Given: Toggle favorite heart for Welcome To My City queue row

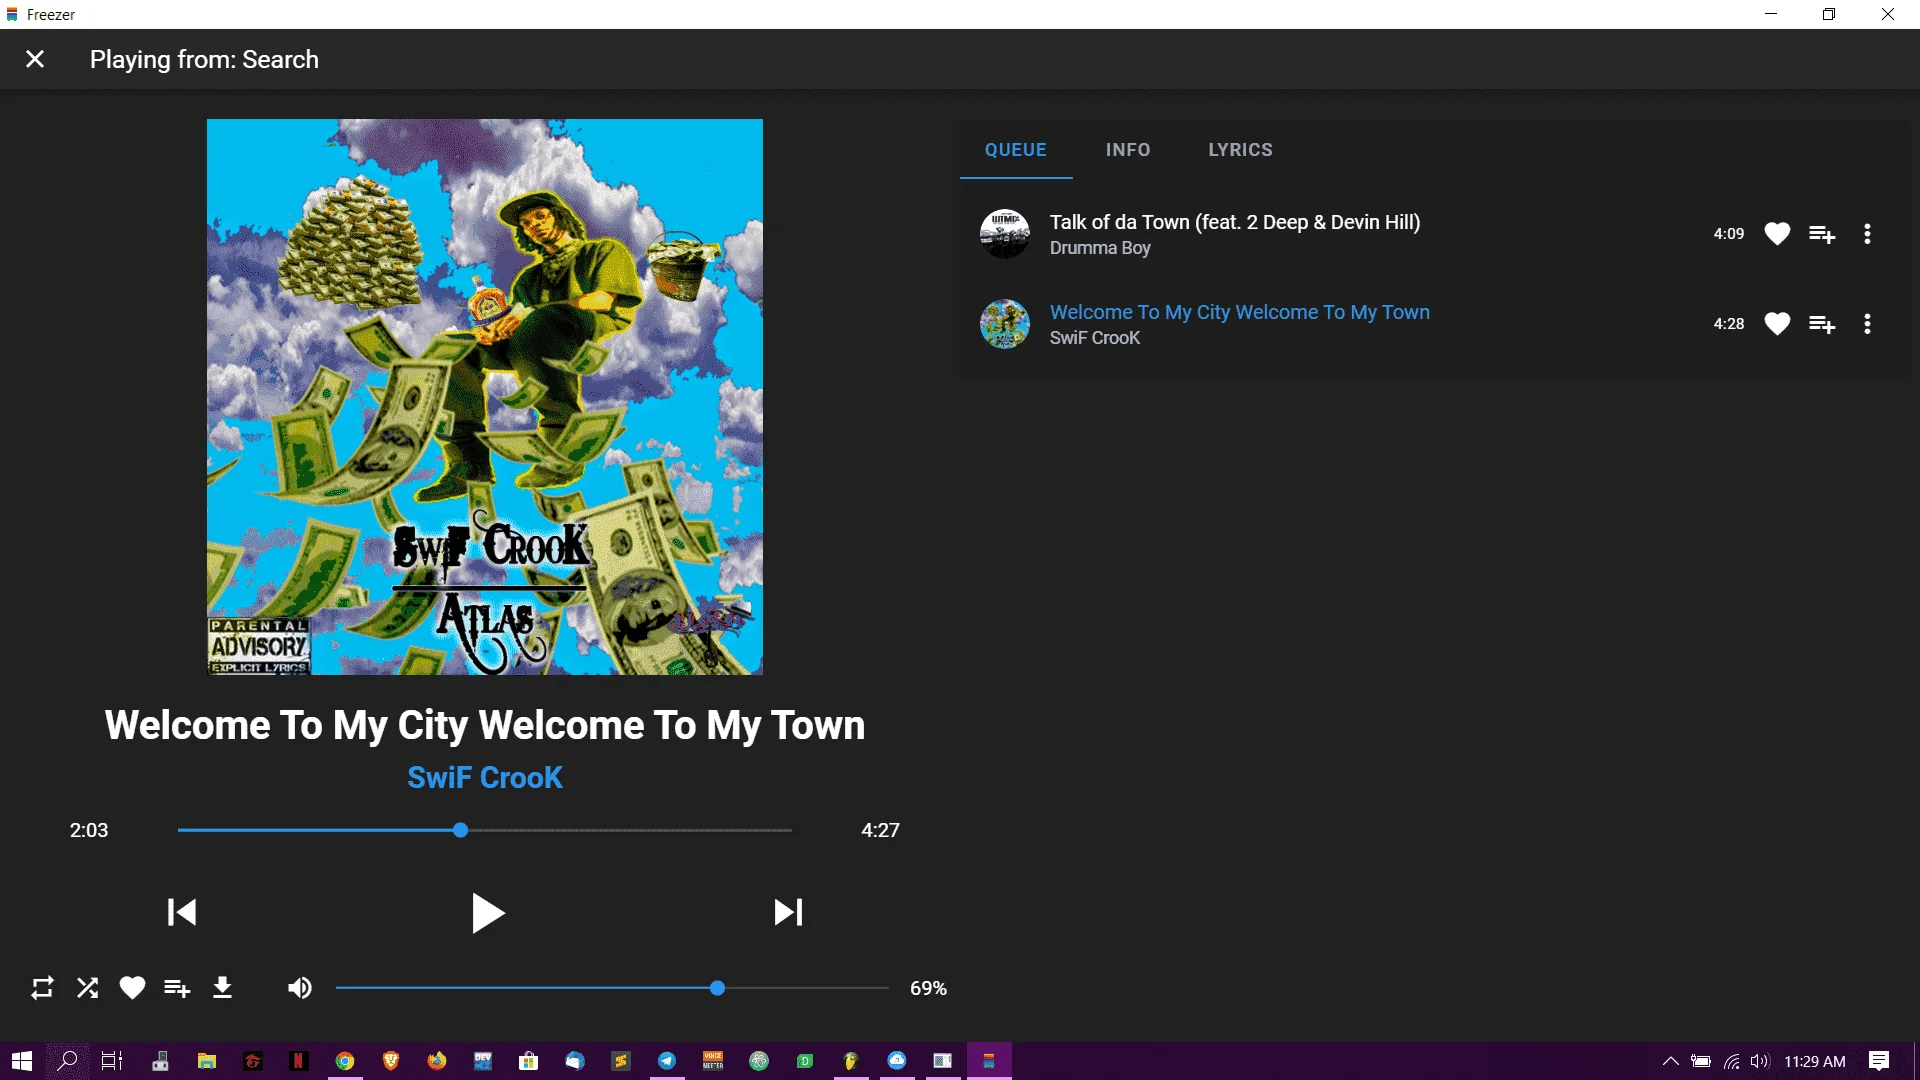Looking at the screenshot, I should [1777, 324].
